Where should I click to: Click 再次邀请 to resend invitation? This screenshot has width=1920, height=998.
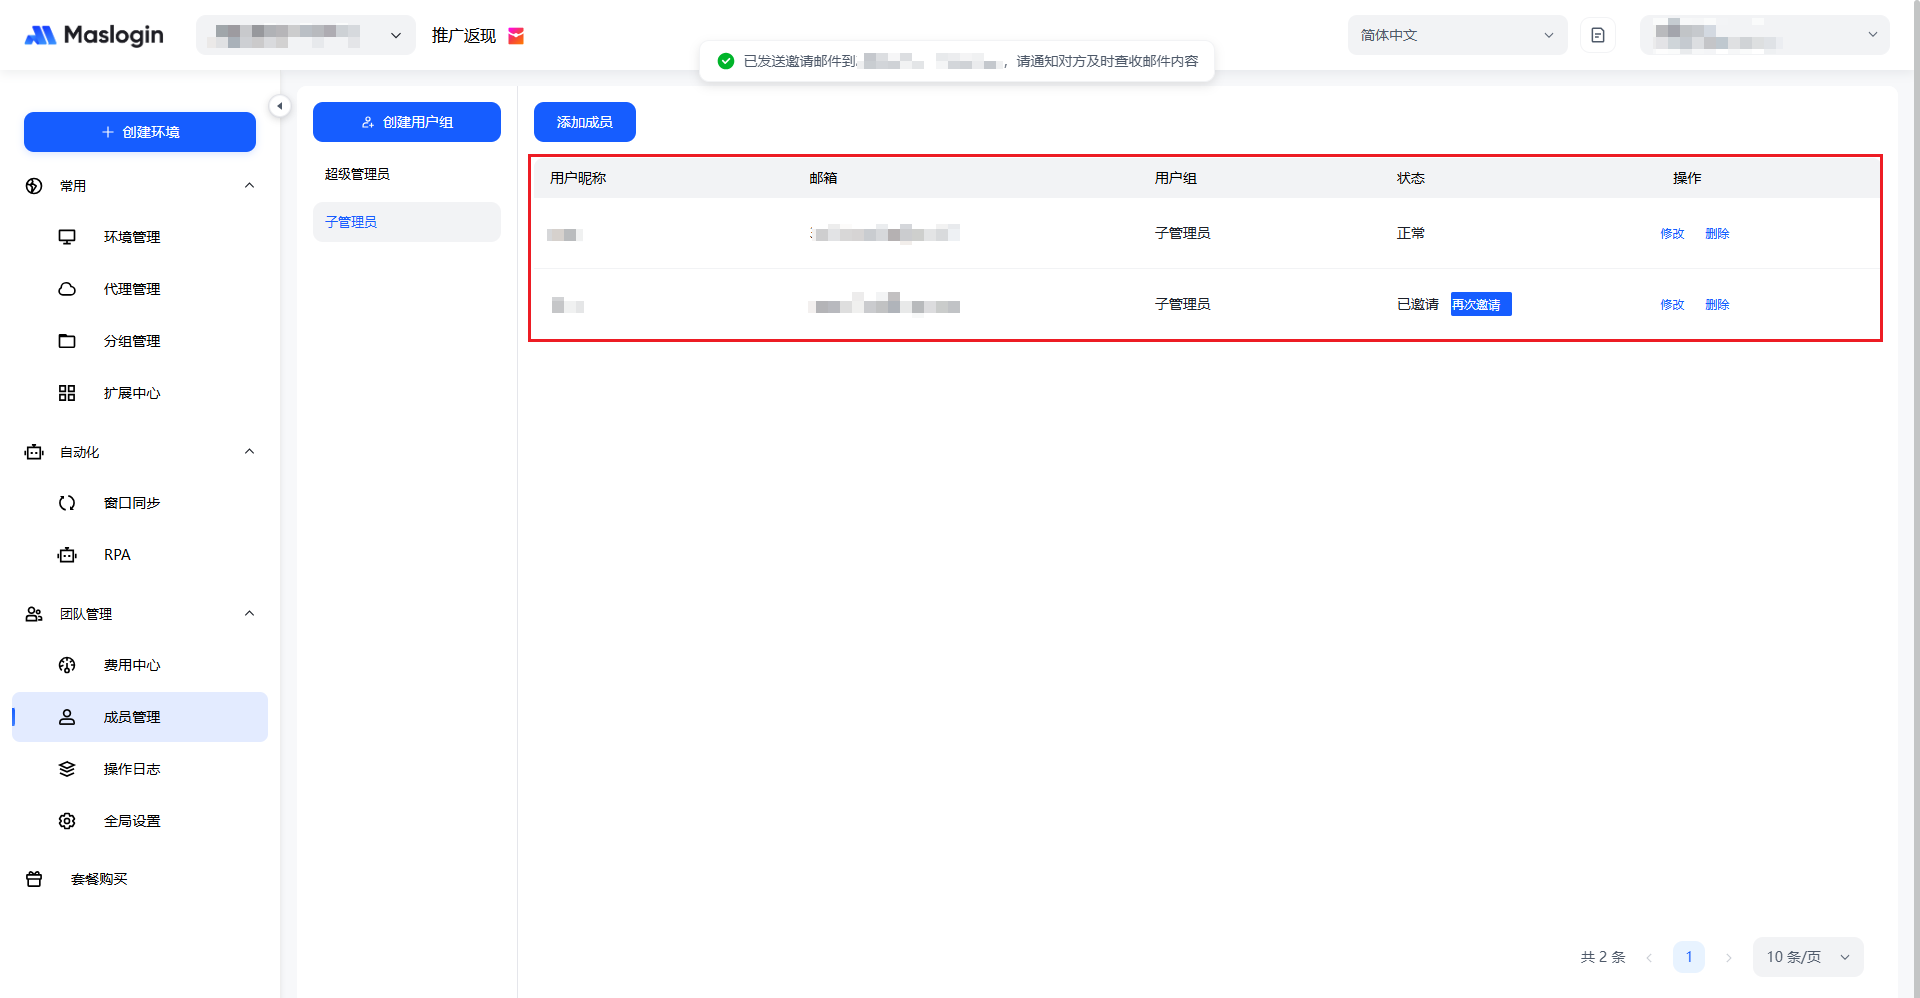[x=1480, y=304]
